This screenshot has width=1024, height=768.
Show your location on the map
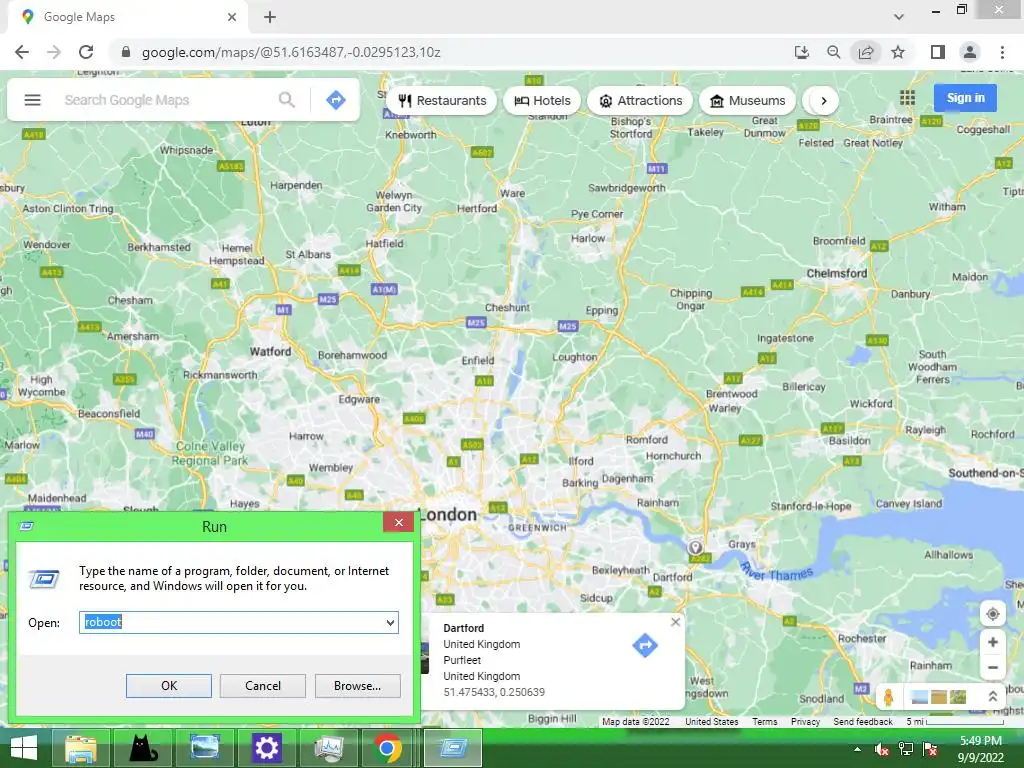993,614
